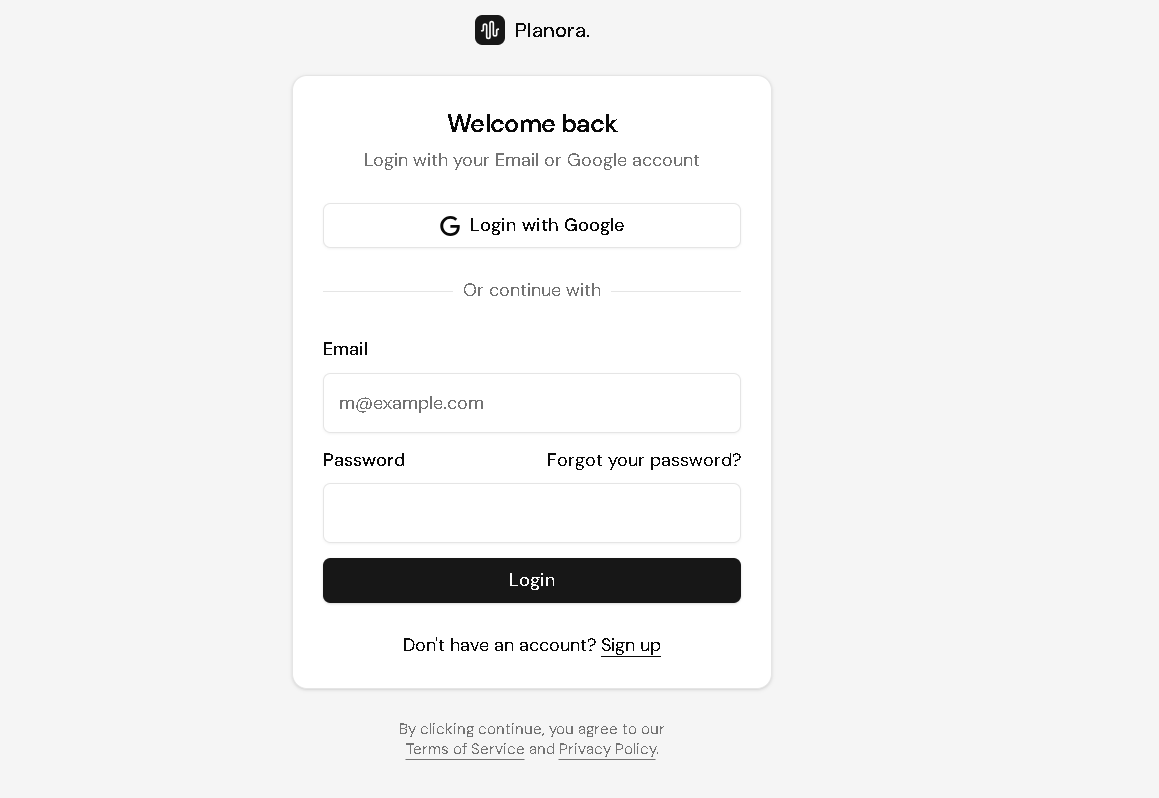Open the Terms of Service link
1159x798 pixels.
tap(465, 749)
